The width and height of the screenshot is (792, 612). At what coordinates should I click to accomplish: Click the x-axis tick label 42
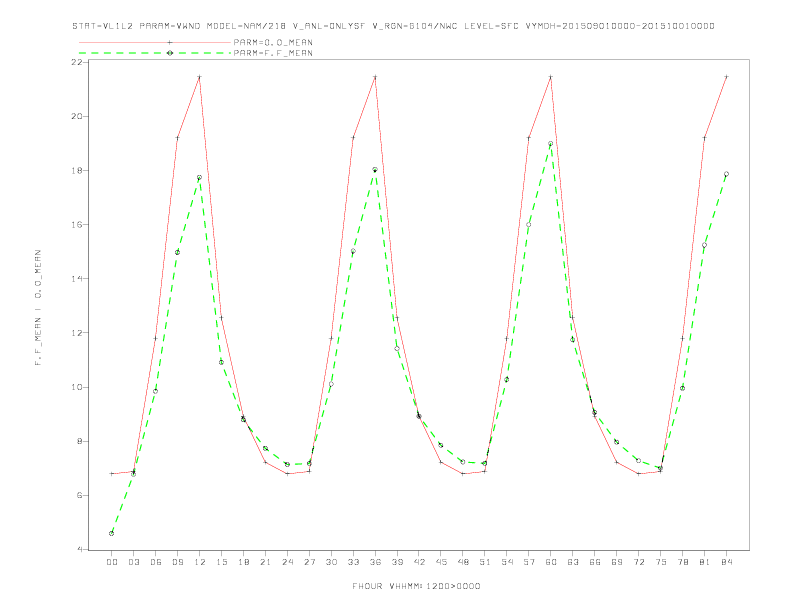coord(419,562)
